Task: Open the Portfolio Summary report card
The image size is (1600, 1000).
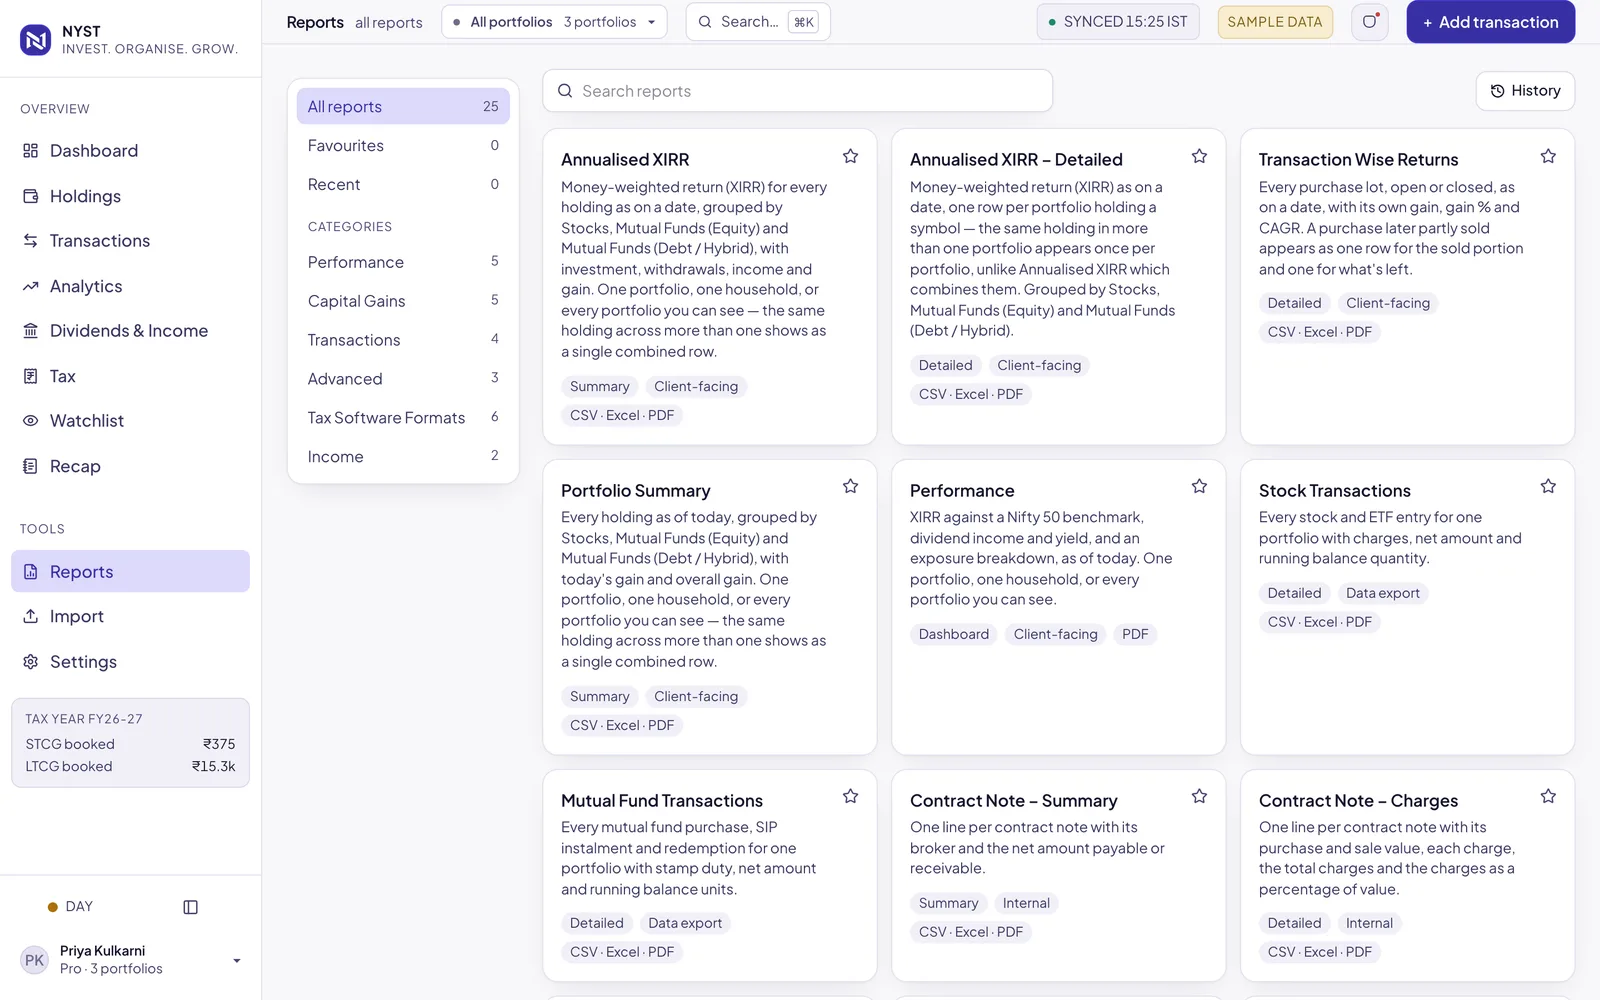Action: point(709,607)
